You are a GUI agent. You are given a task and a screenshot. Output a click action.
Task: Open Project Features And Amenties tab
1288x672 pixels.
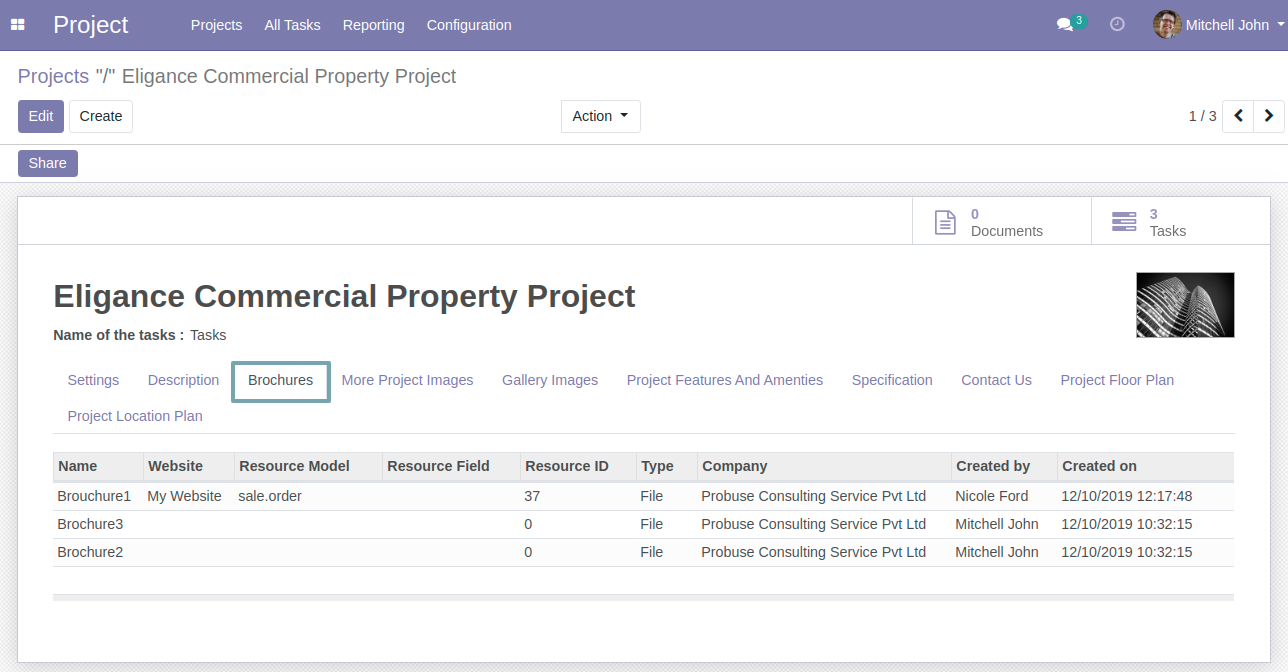pyautogui.click(x=725, y=380)
